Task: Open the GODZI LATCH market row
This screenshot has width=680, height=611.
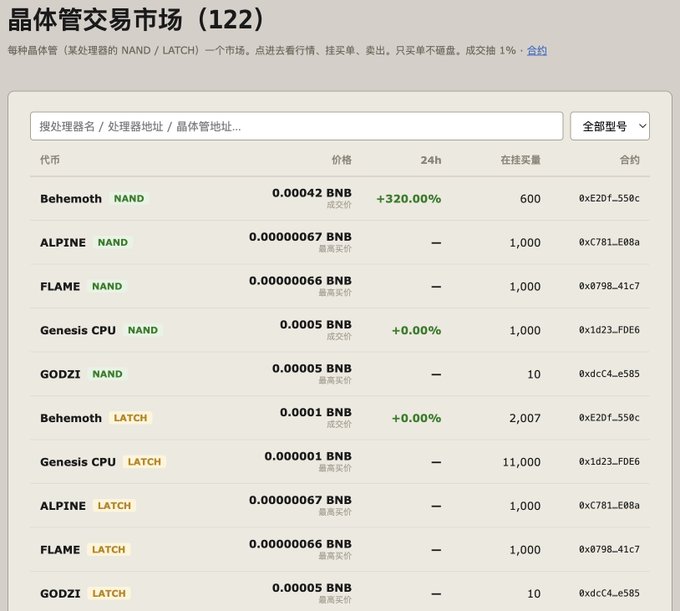Action: pyautogui.click(x=340, y=593)
